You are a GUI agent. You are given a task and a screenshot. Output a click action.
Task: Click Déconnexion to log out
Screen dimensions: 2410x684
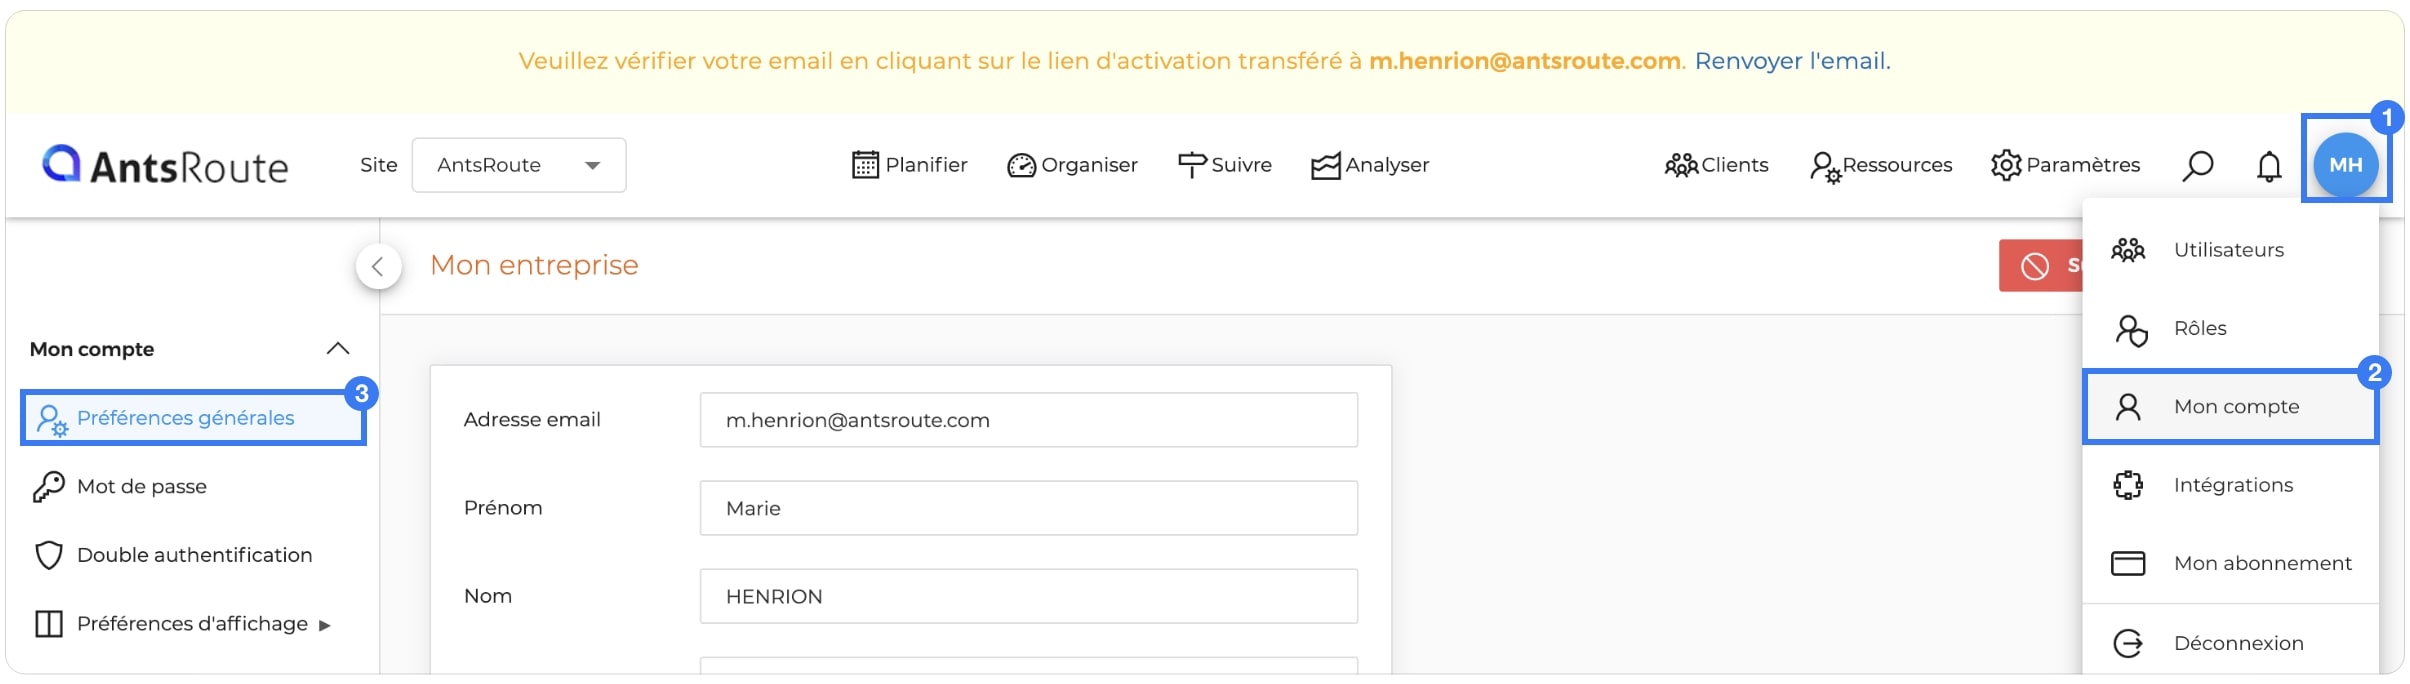click(x=2230, y=643)
